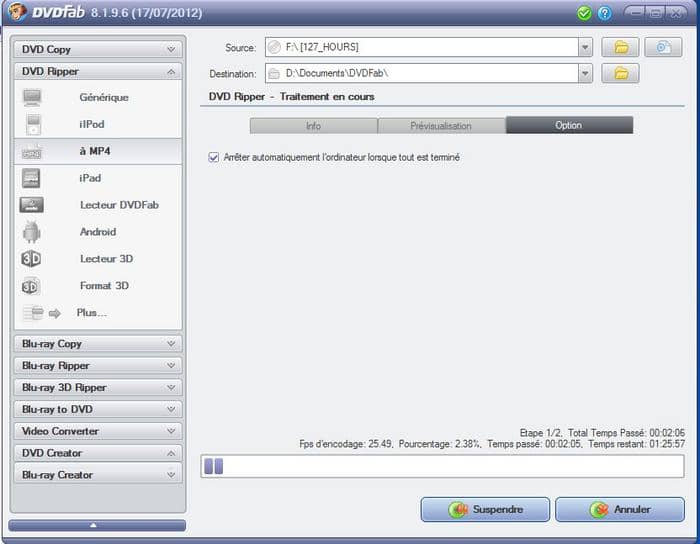This screenshot has height=544, width=700.
Task: Click the source disc image icon button
Action: pos(663,47)
